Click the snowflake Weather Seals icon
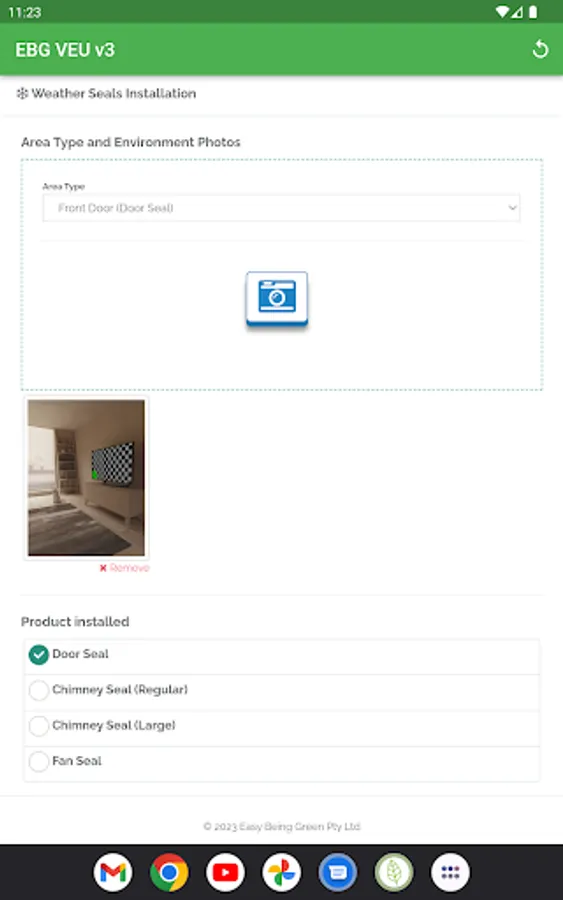Image resolution: width=563 pixels, height=900 pixels. [x=22, y=93]
